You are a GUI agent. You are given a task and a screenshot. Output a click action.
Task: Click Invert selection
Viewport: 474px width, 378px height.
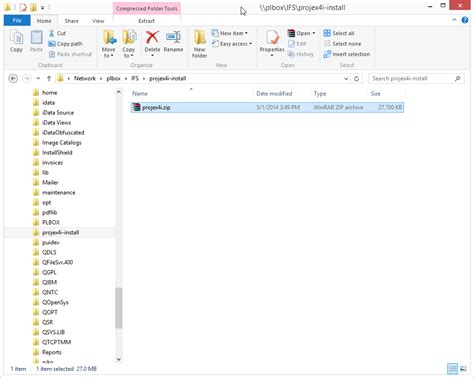pos(347,54)
